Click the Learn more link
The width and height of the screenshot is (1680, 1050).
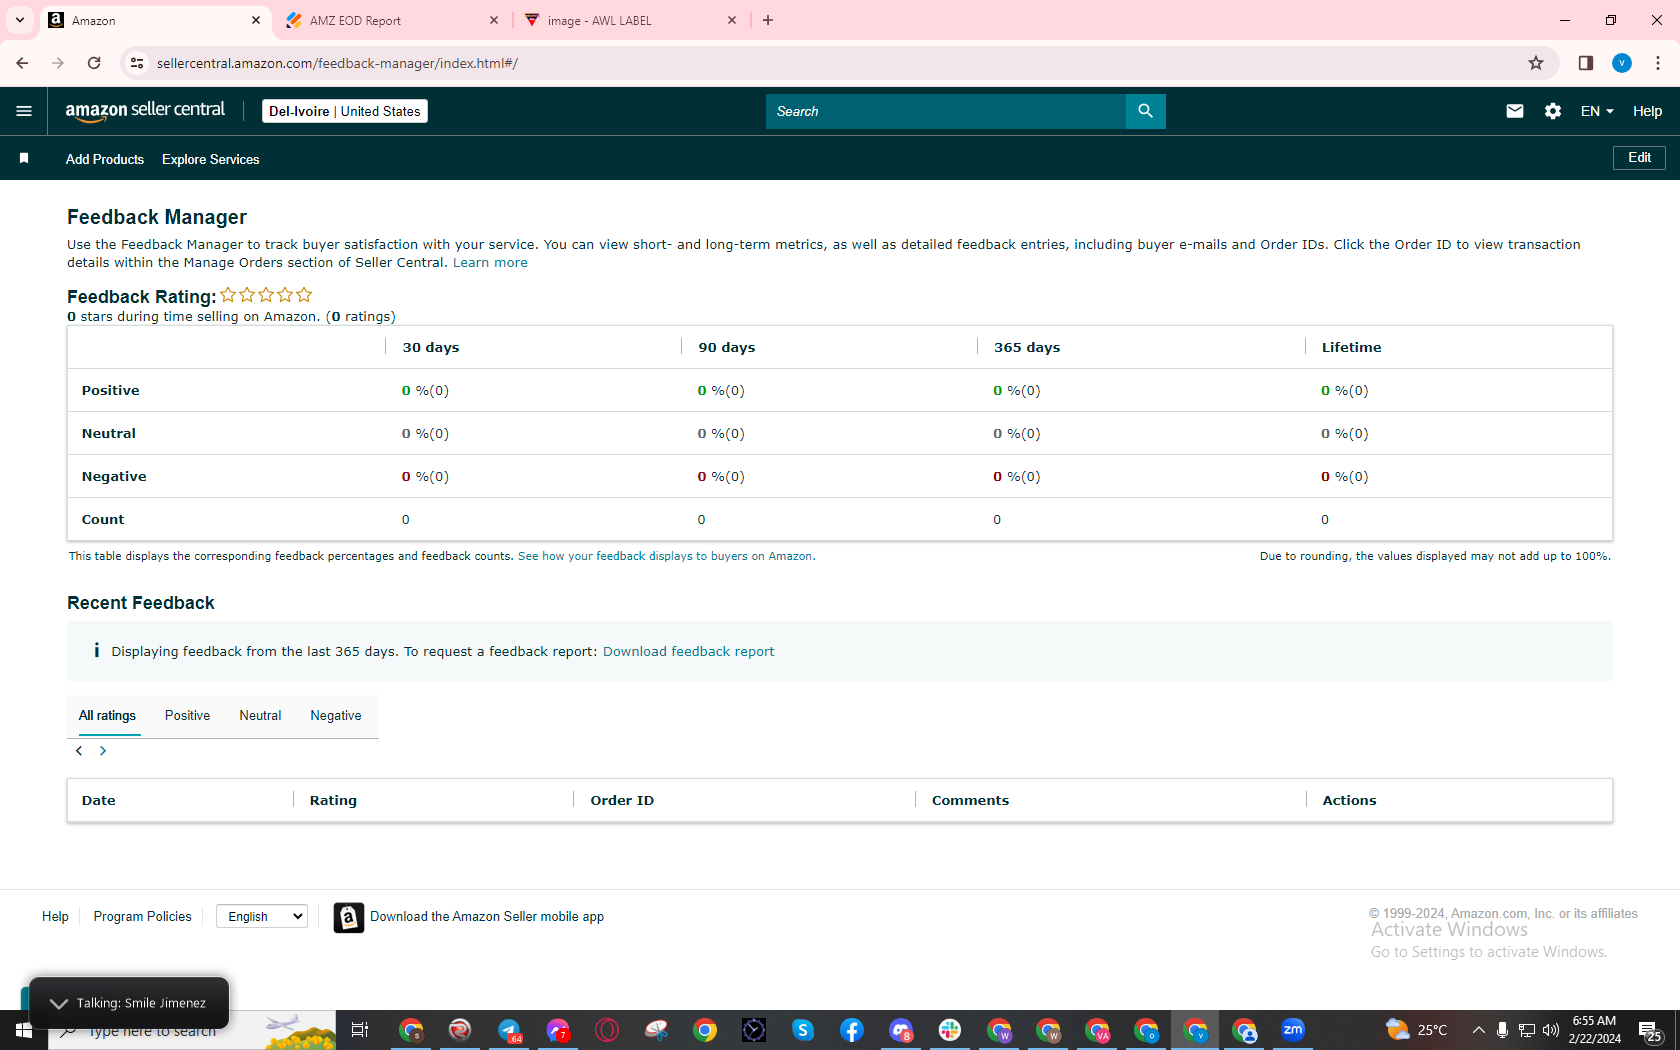coord(490,263)
